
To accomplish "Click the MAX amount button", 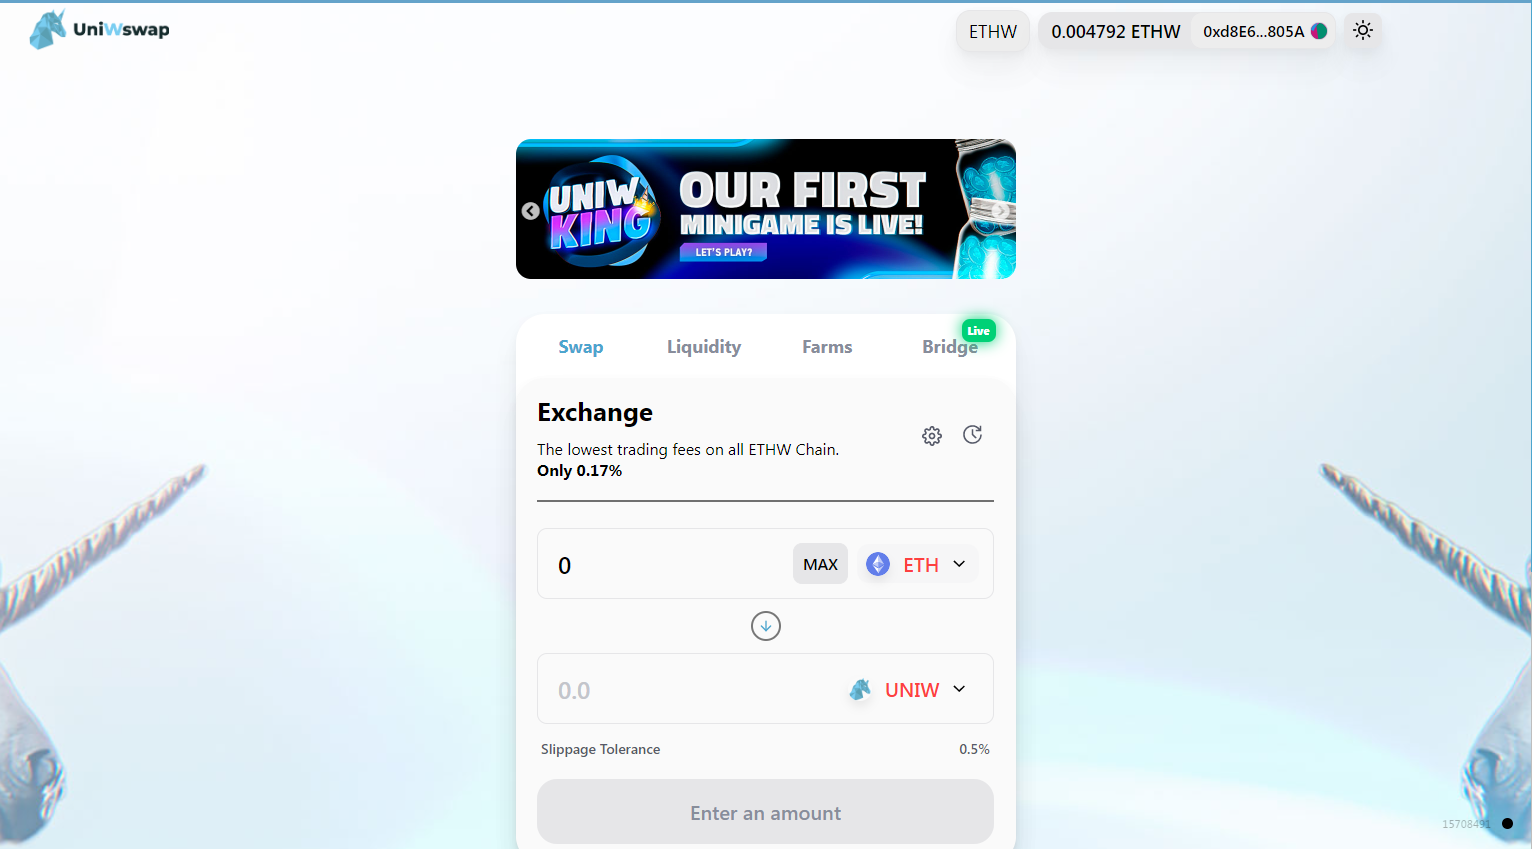I will click(820, 564).
